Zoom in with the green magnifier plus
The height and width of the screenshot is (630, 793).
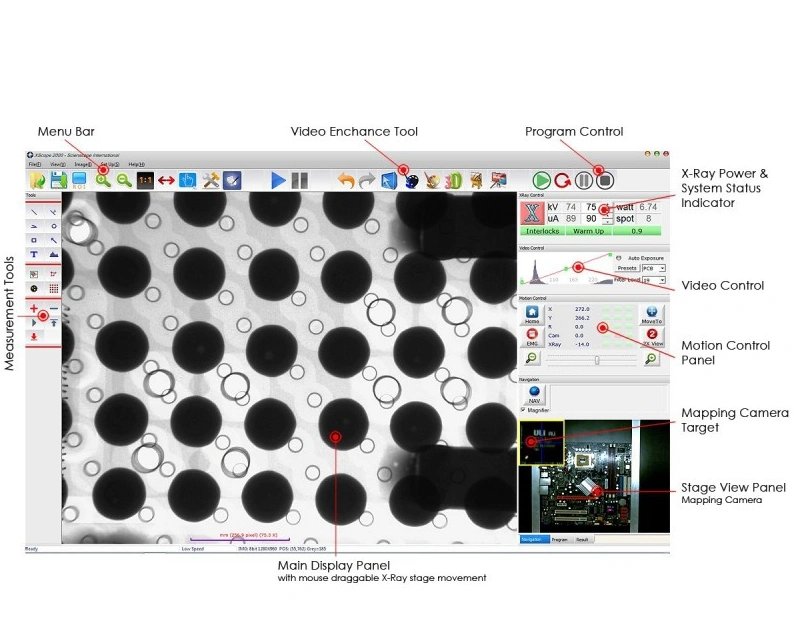103,181
